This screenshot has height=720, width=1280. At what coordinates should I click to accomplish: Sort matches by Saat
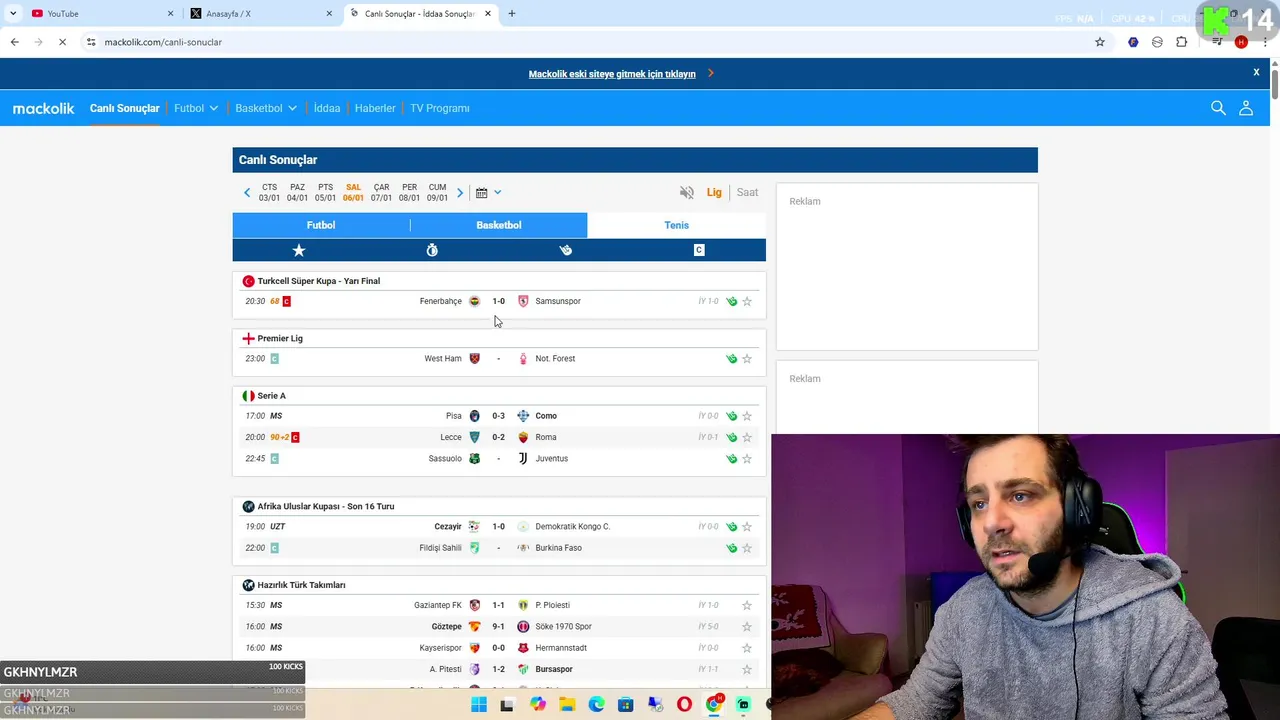[747, 192]
